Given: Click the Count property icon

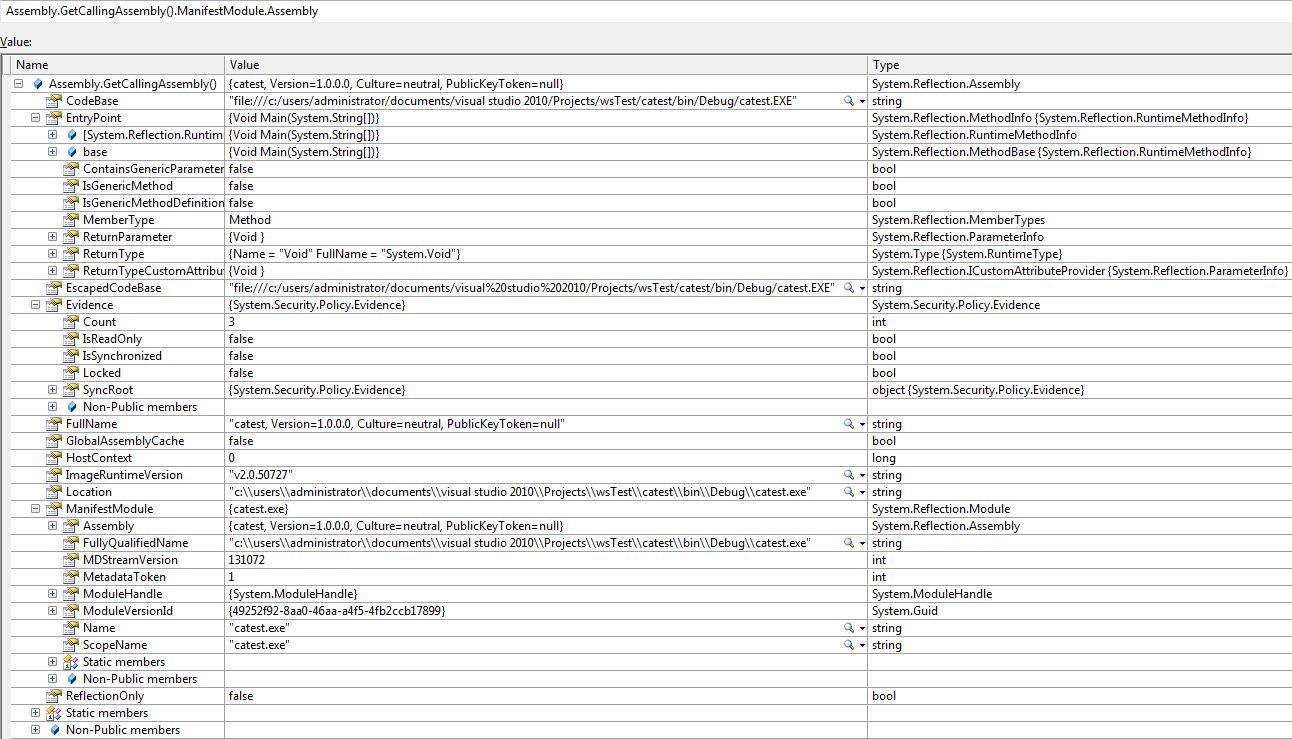Looking at the screenshot, I should [71, 322].
